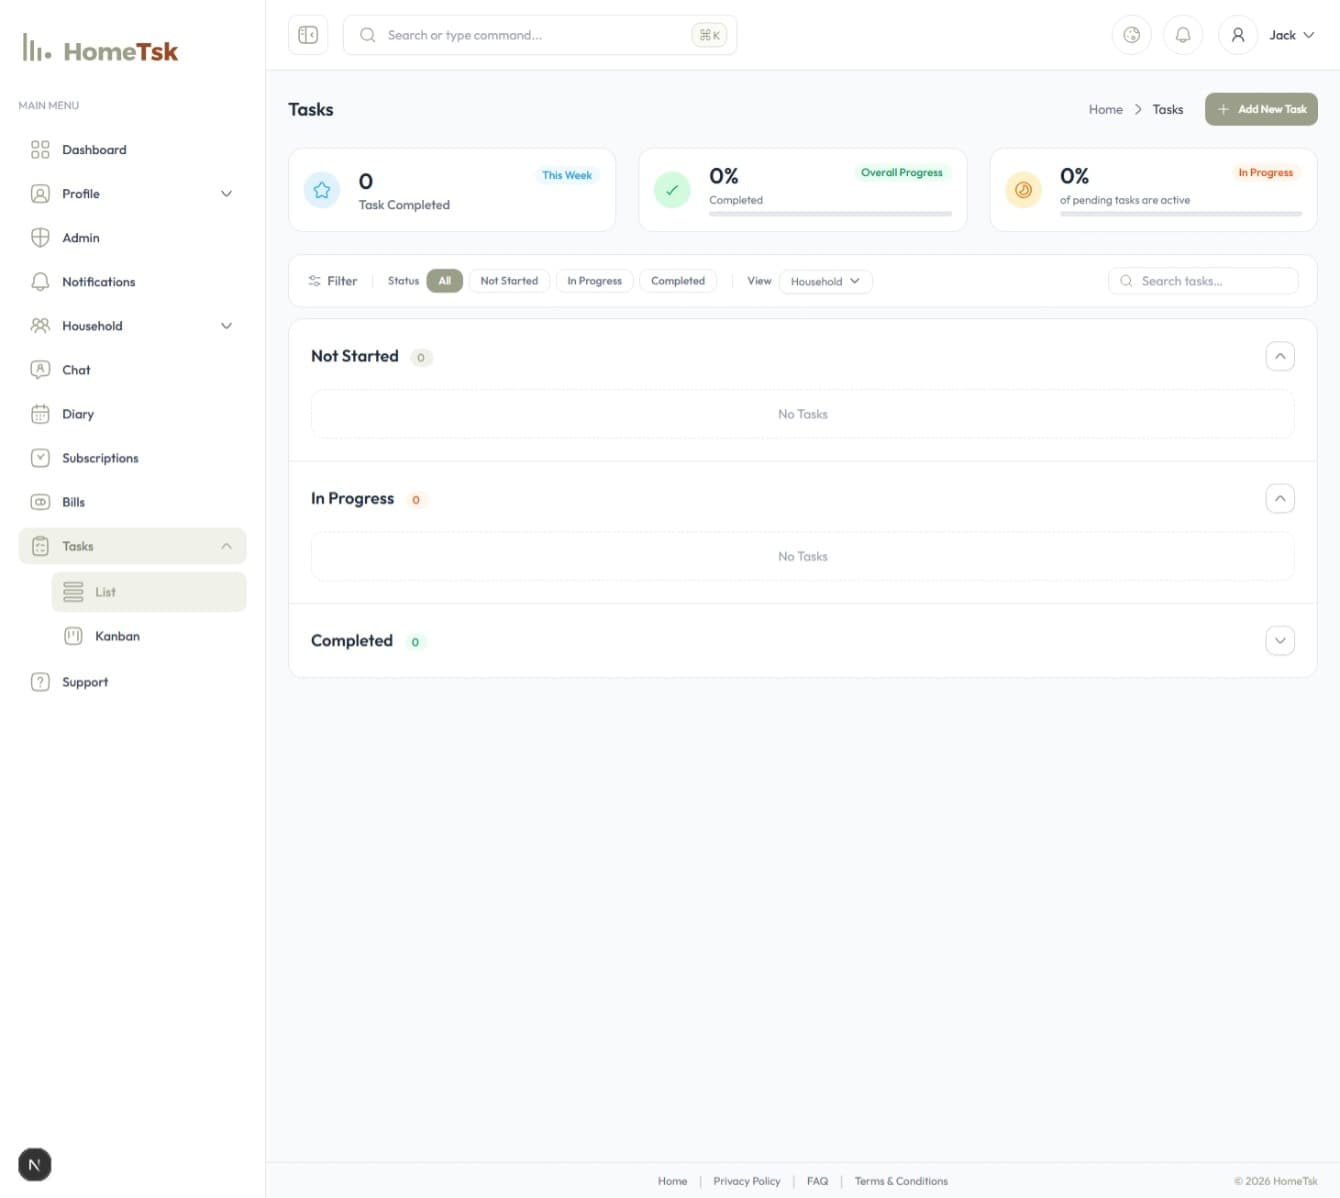Open notifications via the bell icon
The width and height of the screenshot is (1340, 1198).
coord(1183,34)
